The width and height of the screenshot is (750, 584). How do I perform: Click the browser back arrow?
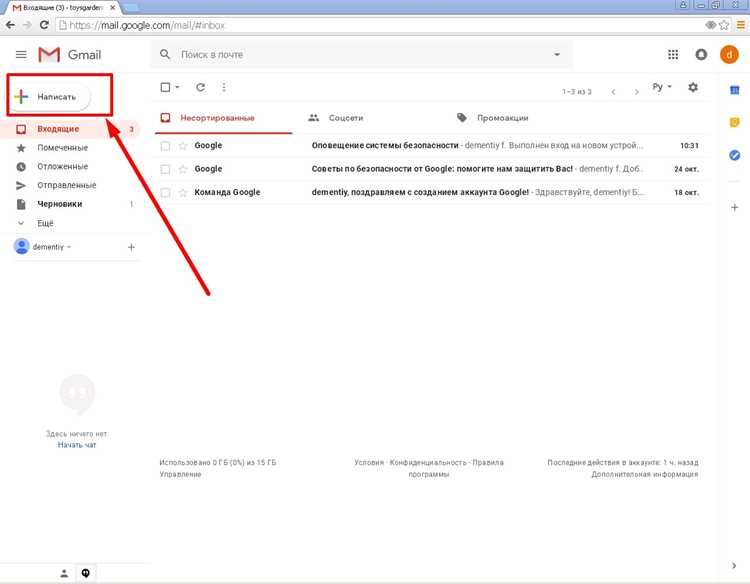coord(10,25)
